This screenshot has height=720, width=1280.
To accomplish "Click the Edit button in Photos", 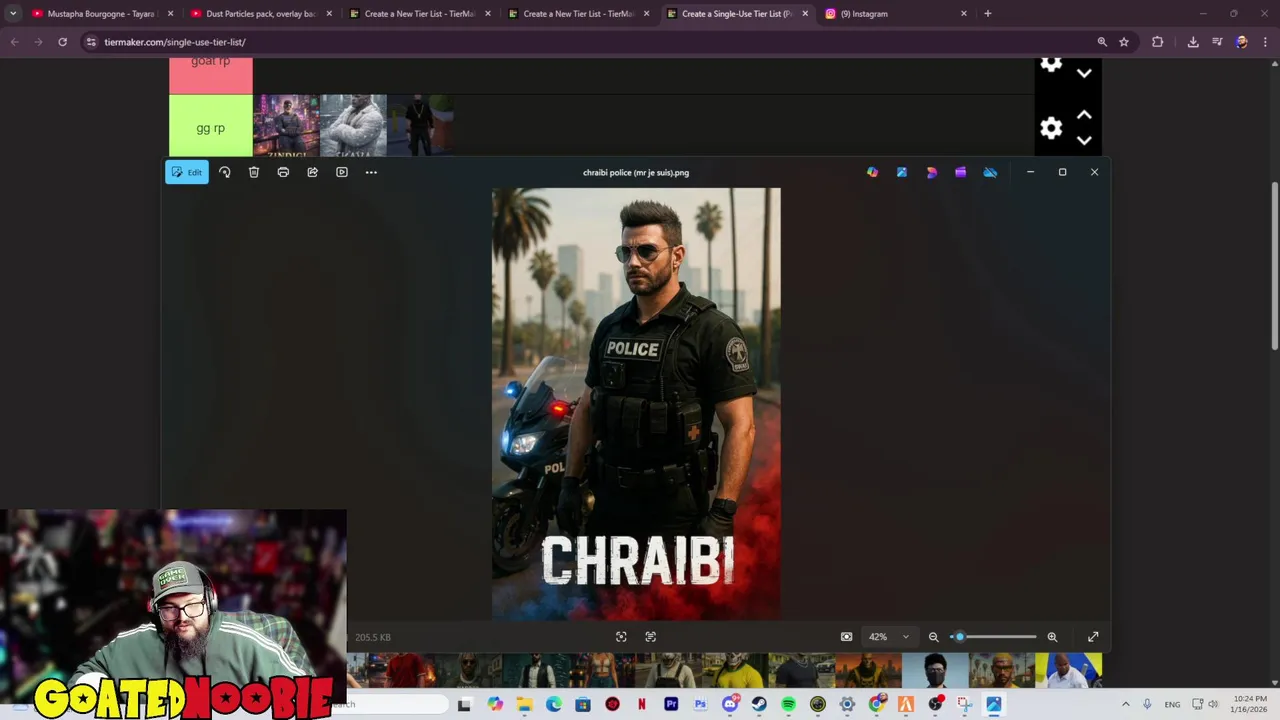I will point(187,172).
